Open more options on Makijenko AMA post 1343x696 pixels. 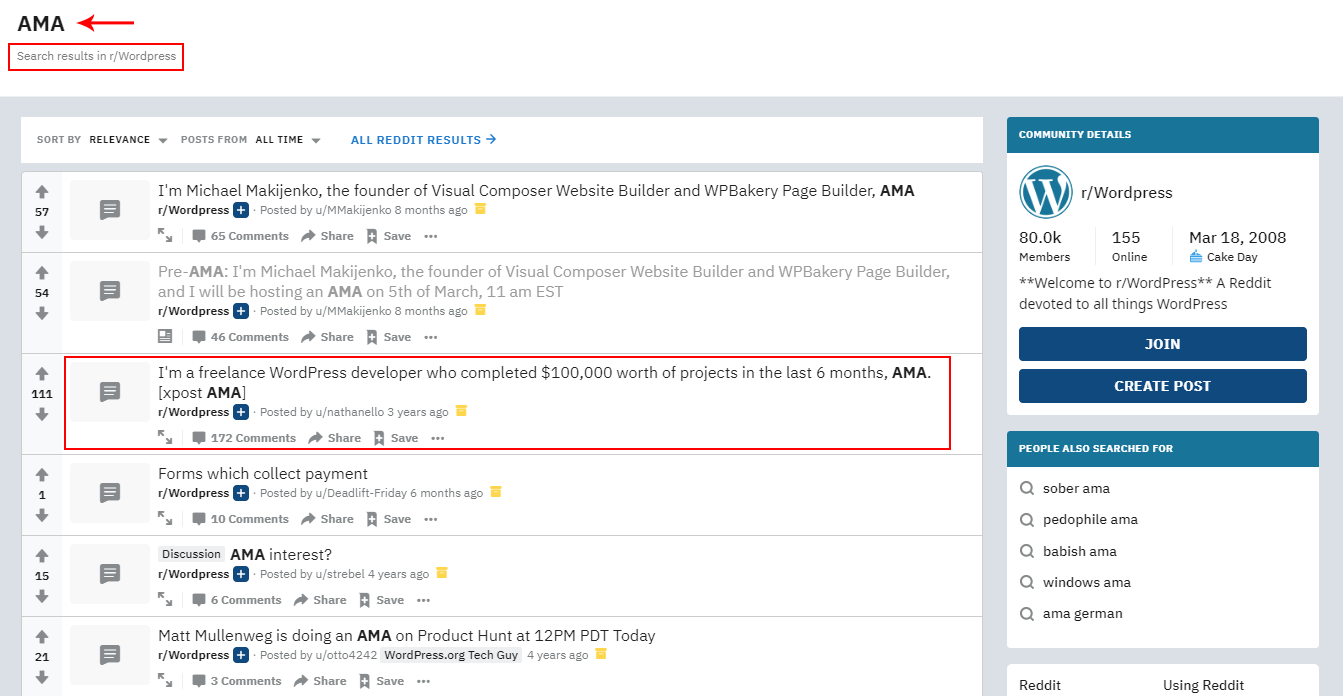[x=431, y=236]
